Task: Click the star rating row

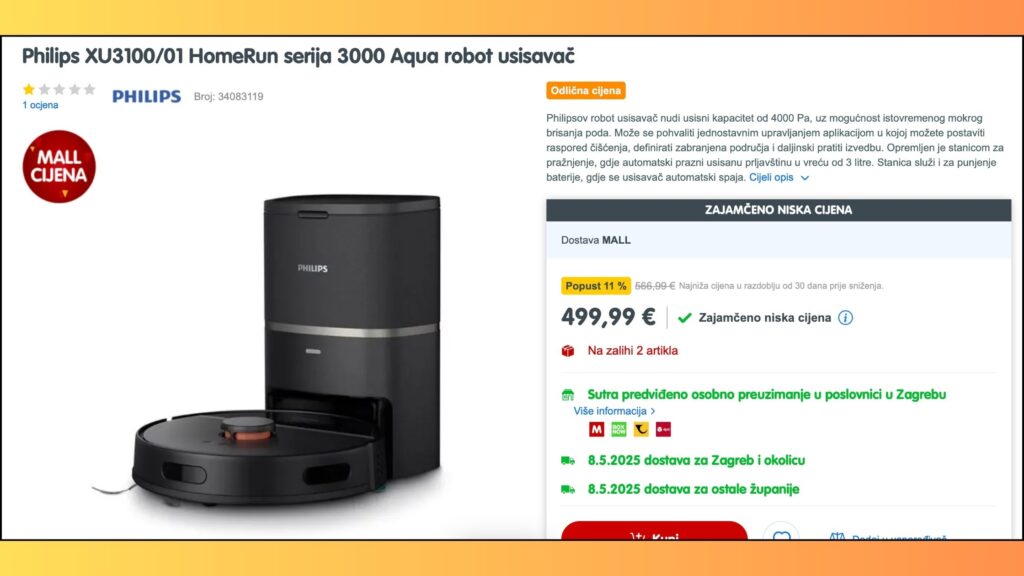Action: (59, 89)
